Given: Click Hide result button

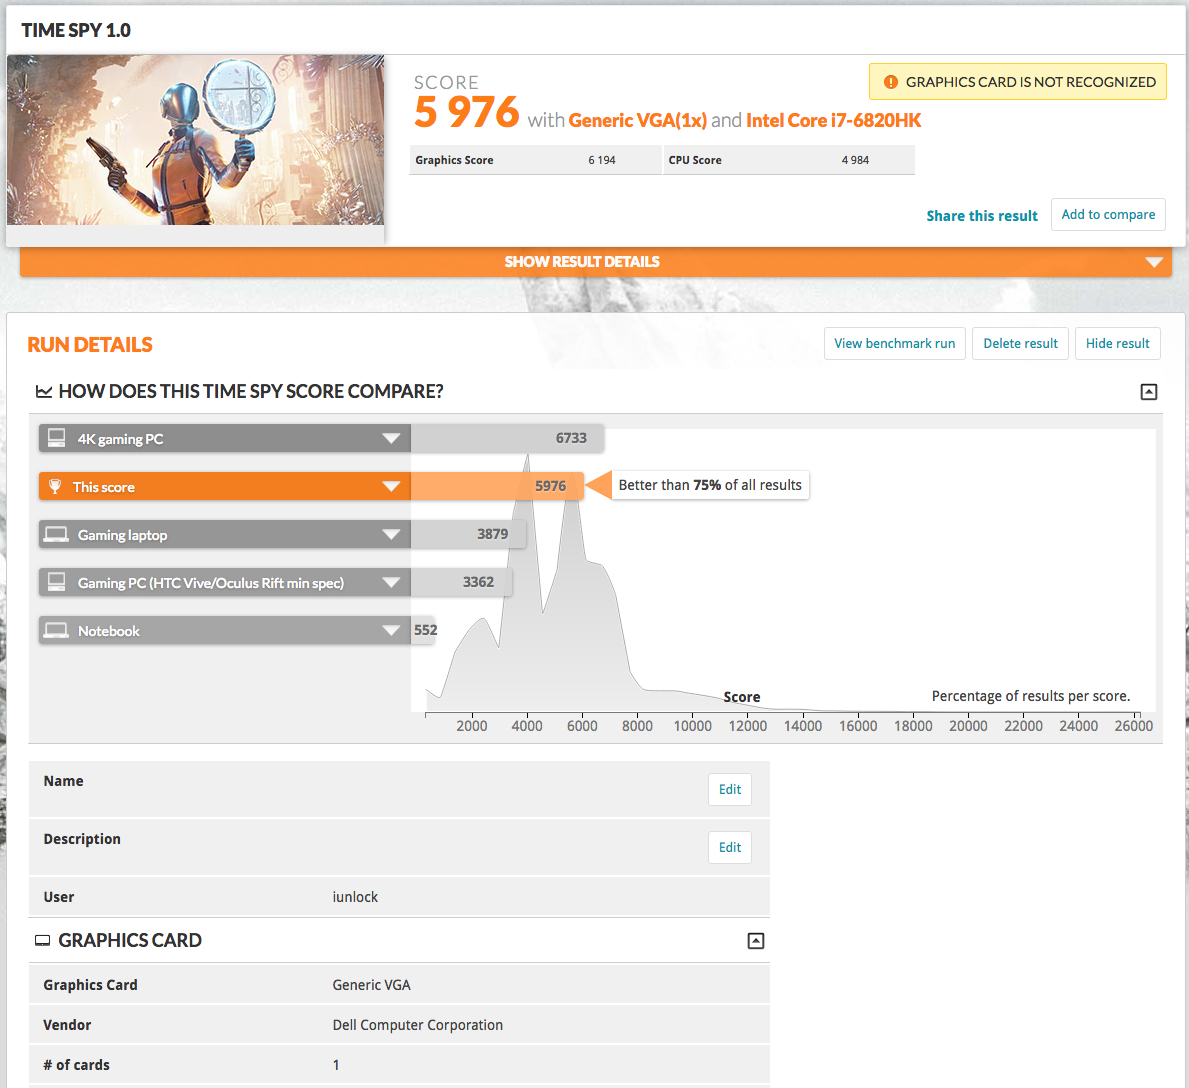Looking at the screenshot, I should pos(1118,343).
